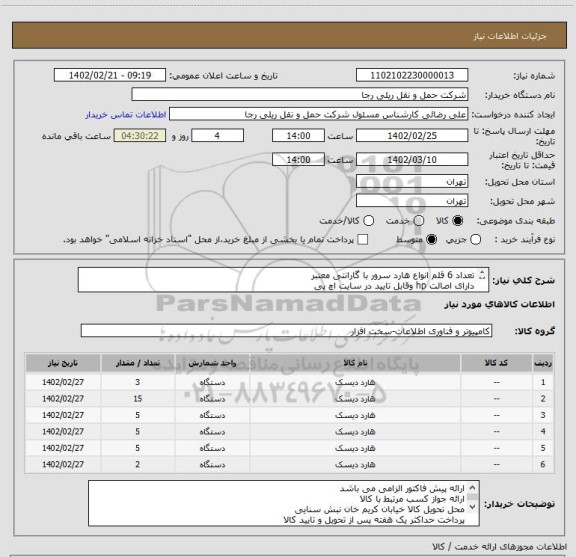Screen dimensions: 576x557
Task: Click the goods group field
Action: pyautogui.click(x=286, y=331)
